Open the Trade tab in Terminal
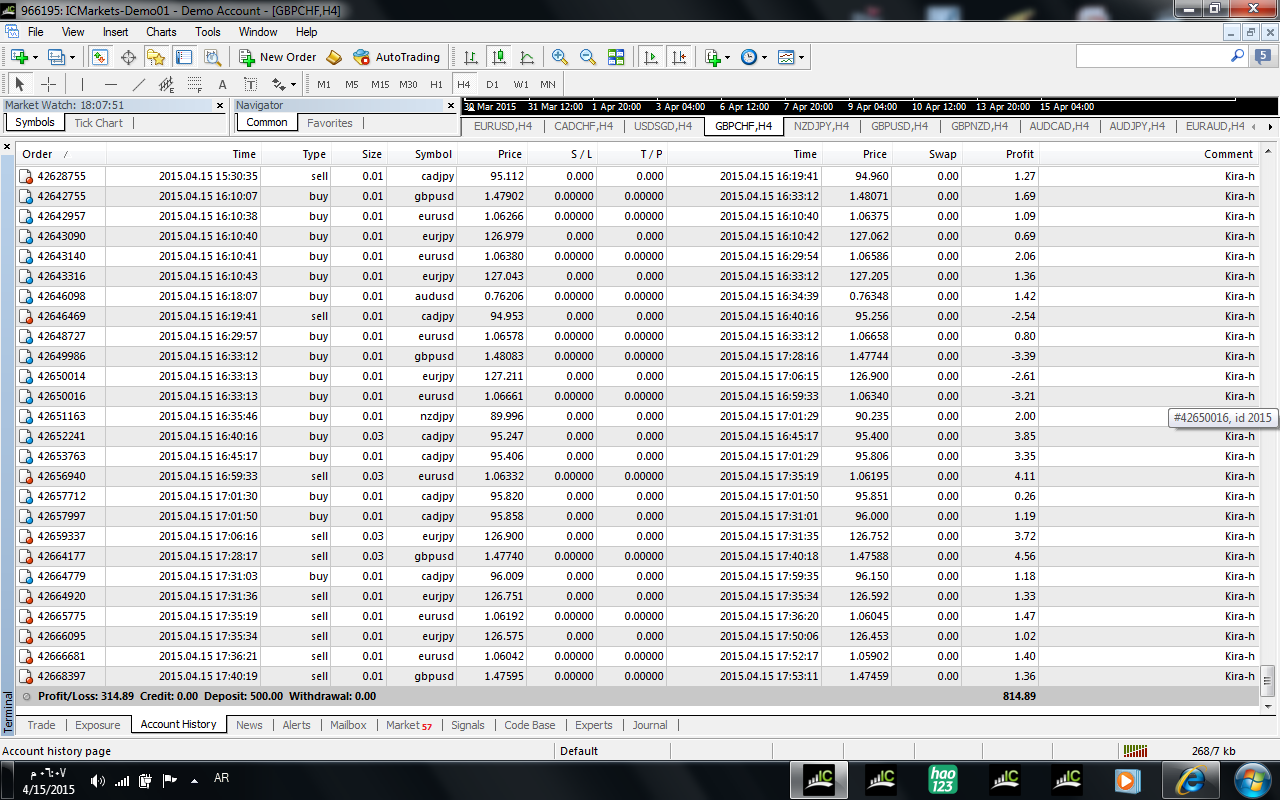Screen dimensions: 1280x800 [x=41, y=725]
